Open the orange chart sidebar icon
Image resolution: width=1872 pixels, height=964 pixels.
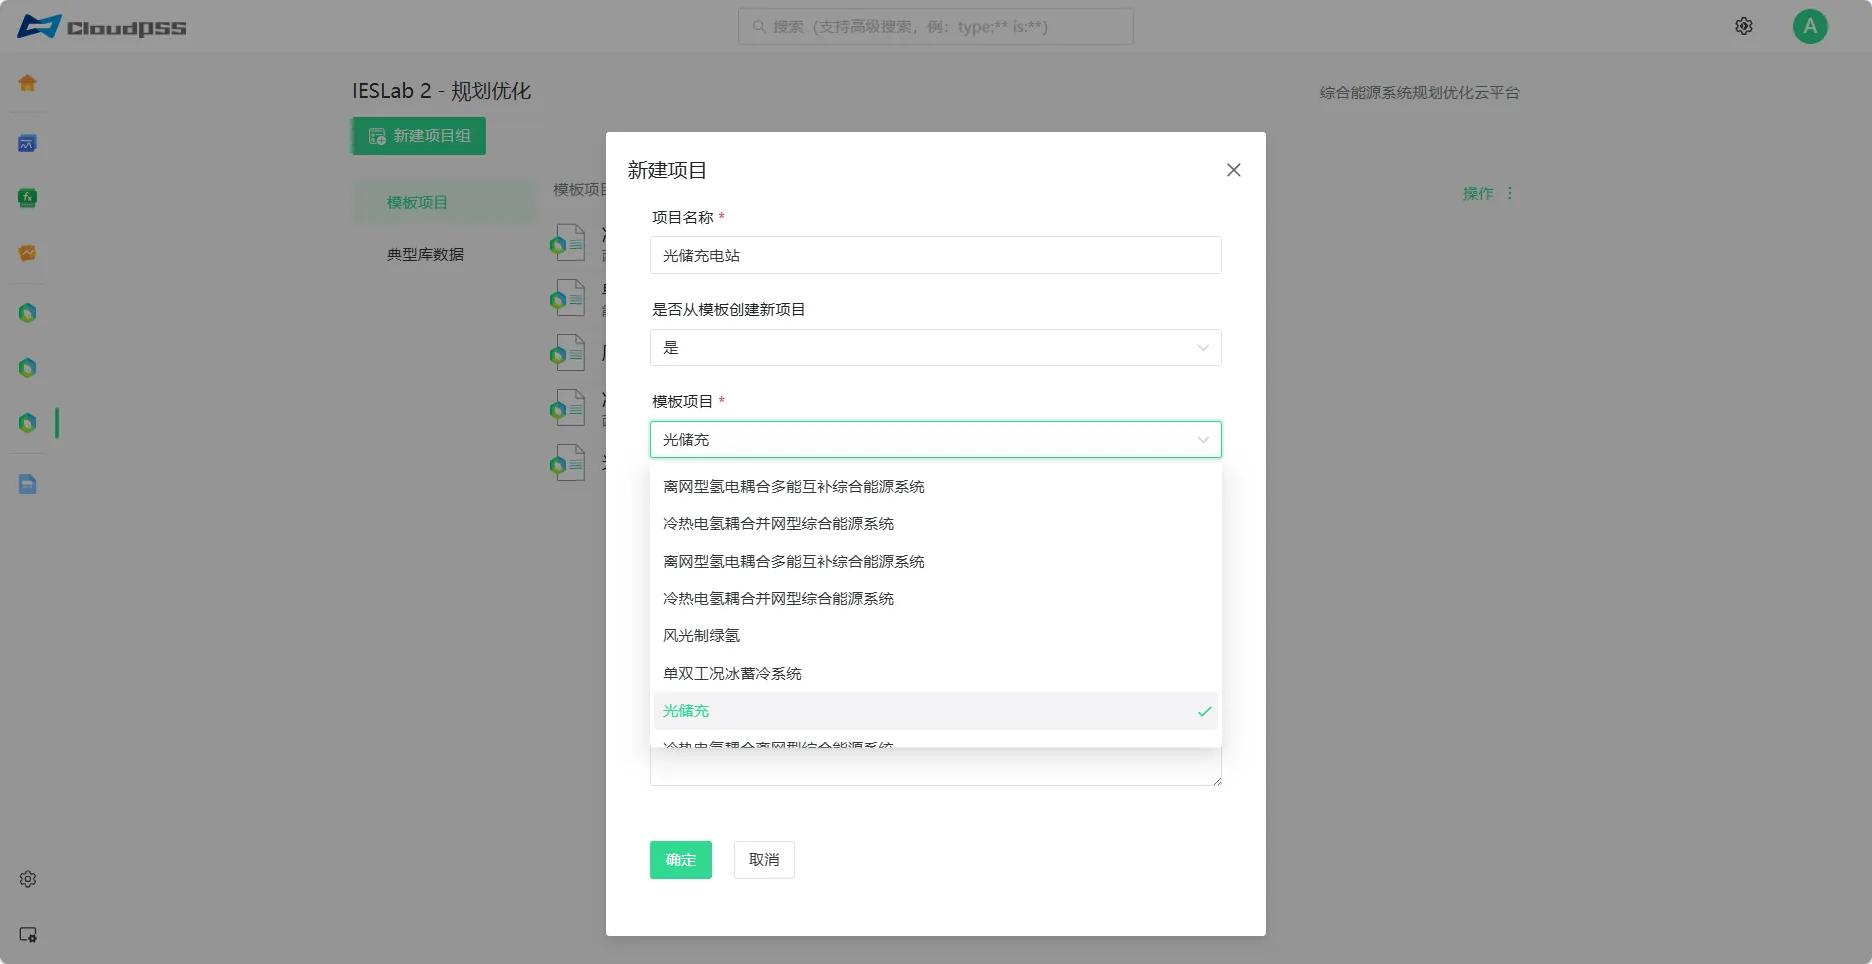(x=27, y=253)
